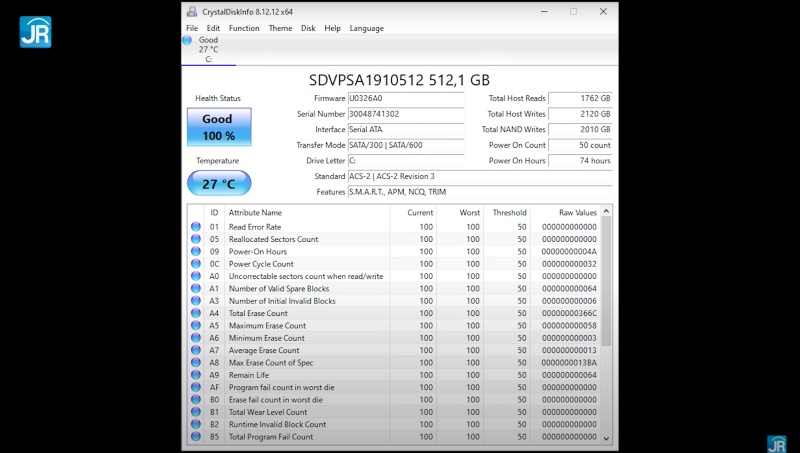
Task: Click the Firmware field U0326A0
Action: (406, 98)
